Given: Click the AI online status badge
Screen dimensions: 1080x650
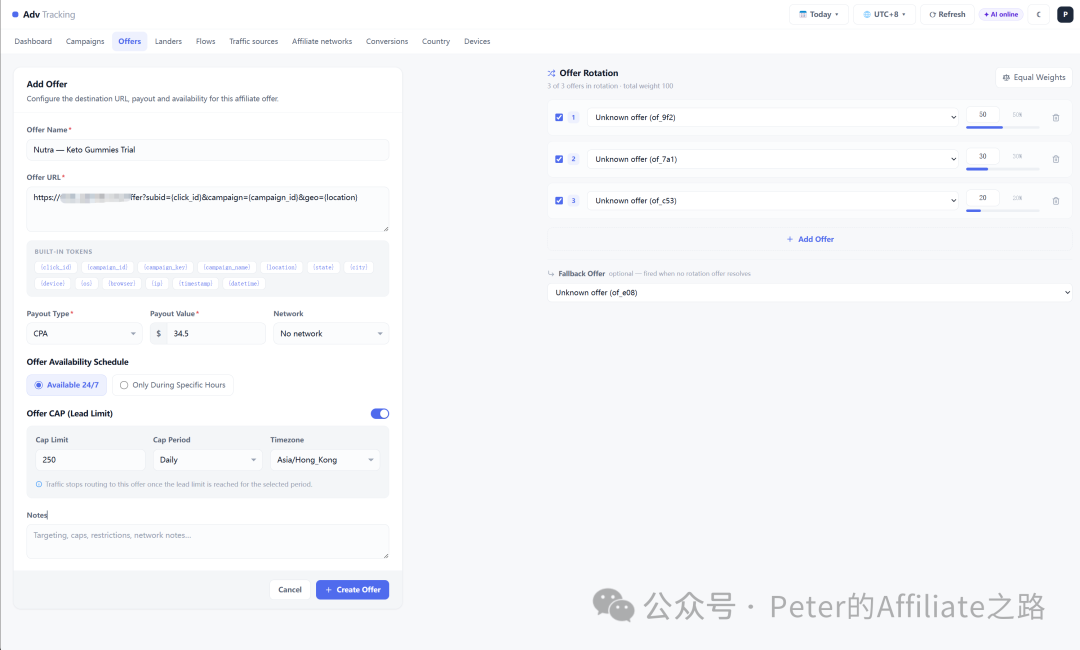Looking at the screenshot, I should pos(1001,14).
